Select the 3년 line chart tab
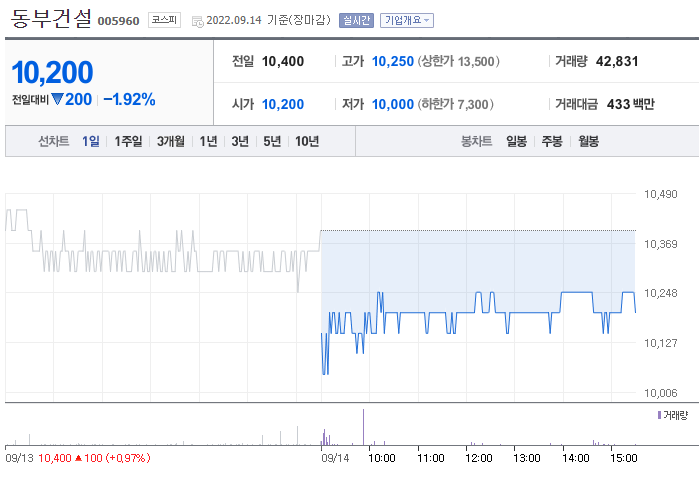Viewport: 699px width, 478px height. [x=240, y=141]
